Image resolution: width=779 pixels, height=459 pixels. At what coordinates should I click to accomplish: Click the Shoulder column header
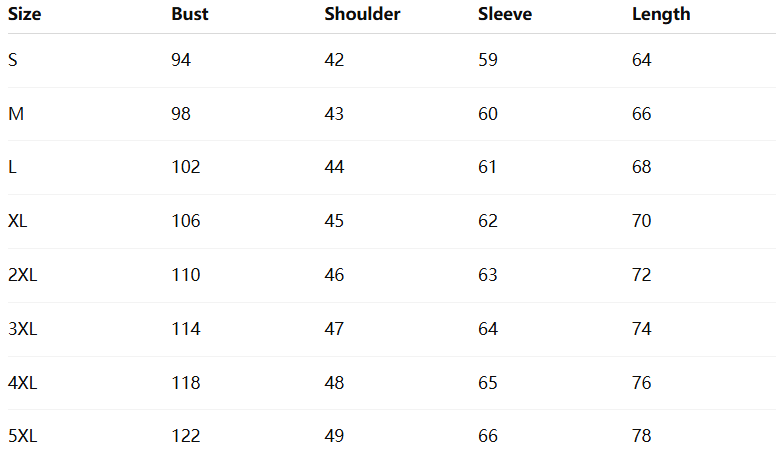(x=362, y=14)
